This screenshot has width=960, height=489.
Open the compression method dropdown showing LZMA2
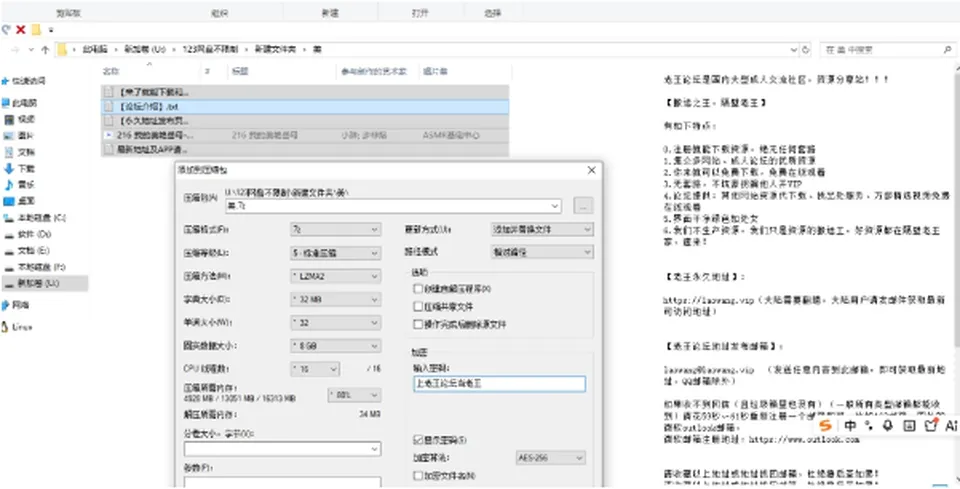coord(335,276)
